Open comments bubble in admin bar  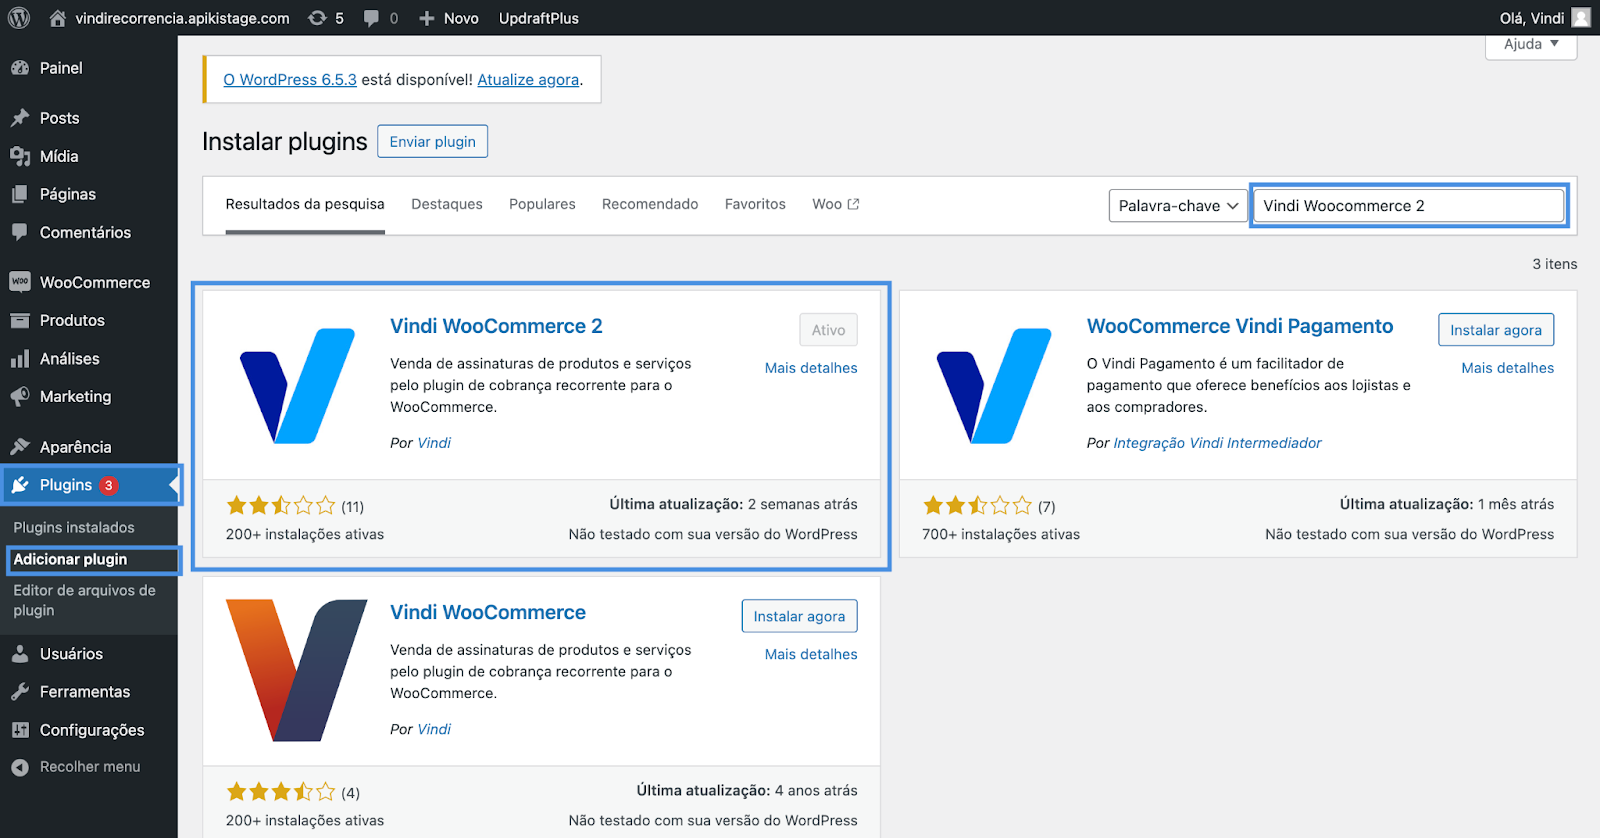tap(372, 18)
